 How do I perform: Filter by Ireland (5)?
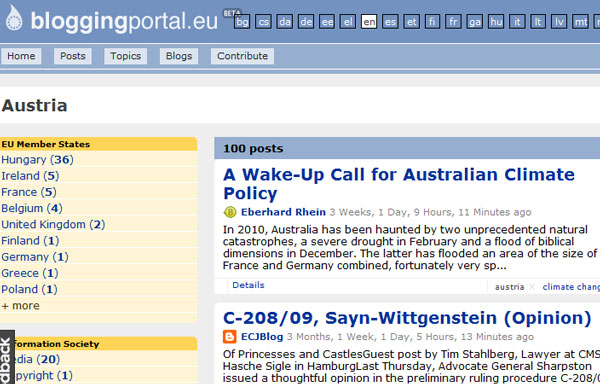30,176
